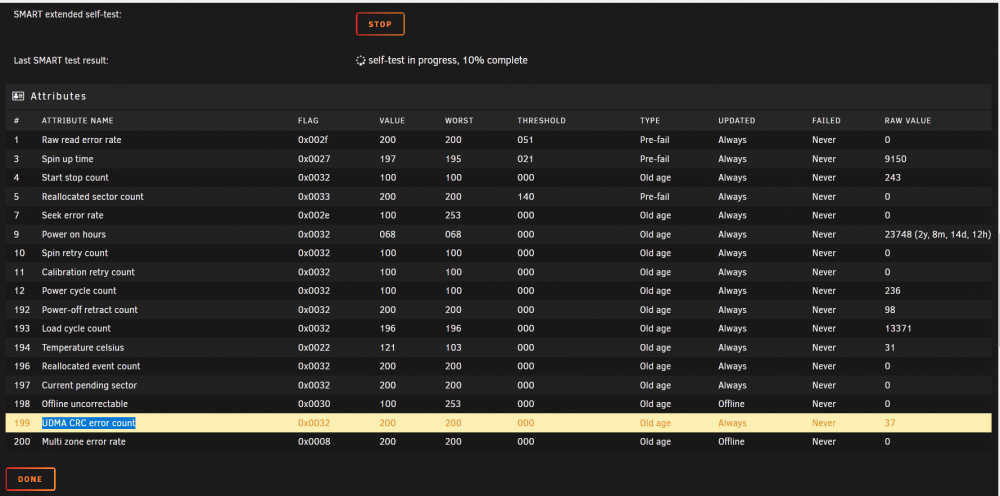Click the WORST column header

click(x=459, y=120)
